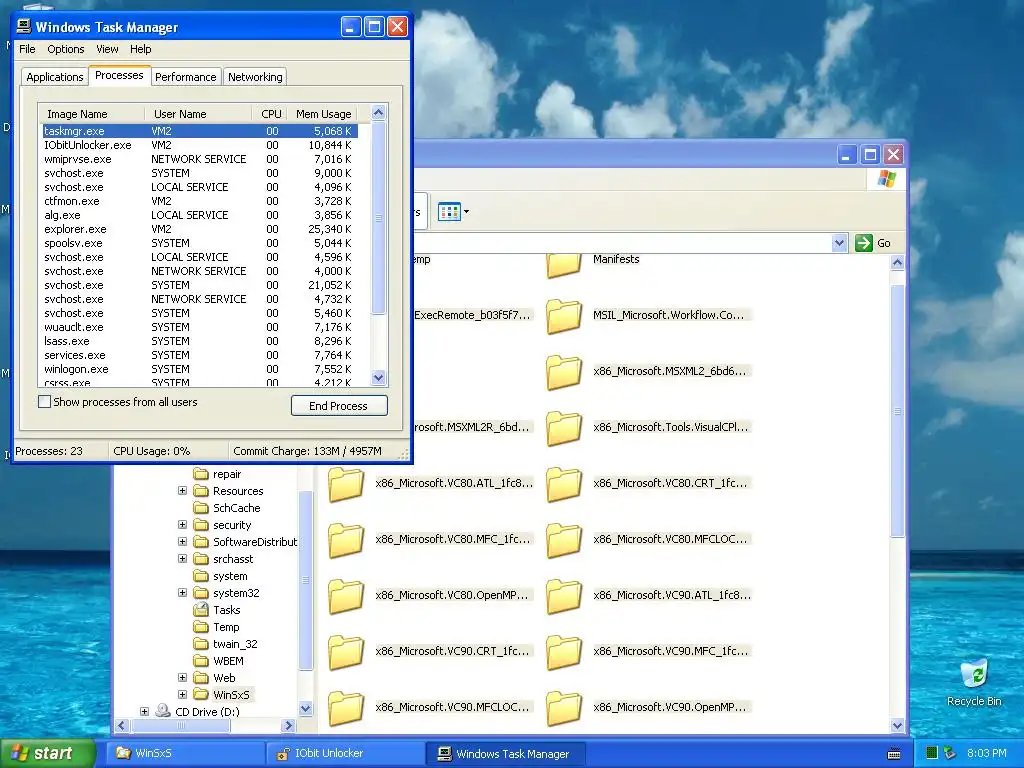Open the x86_Microsoft.VC80.MFC_1fc... folder icon
1024x768 pixels.
tap(346, 541)
